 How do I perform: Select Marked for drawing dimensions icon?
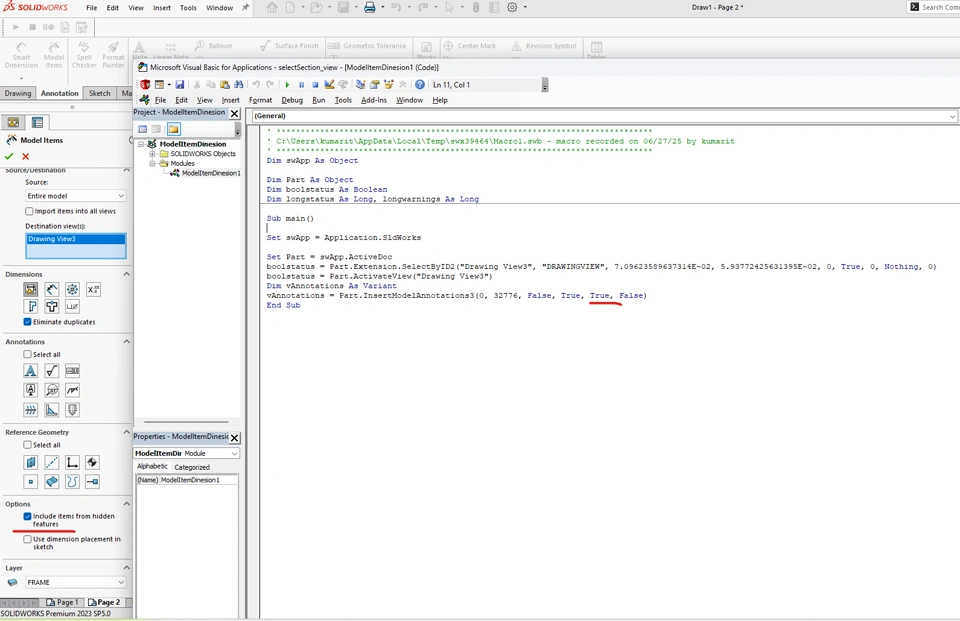click(x=31, y=290)
